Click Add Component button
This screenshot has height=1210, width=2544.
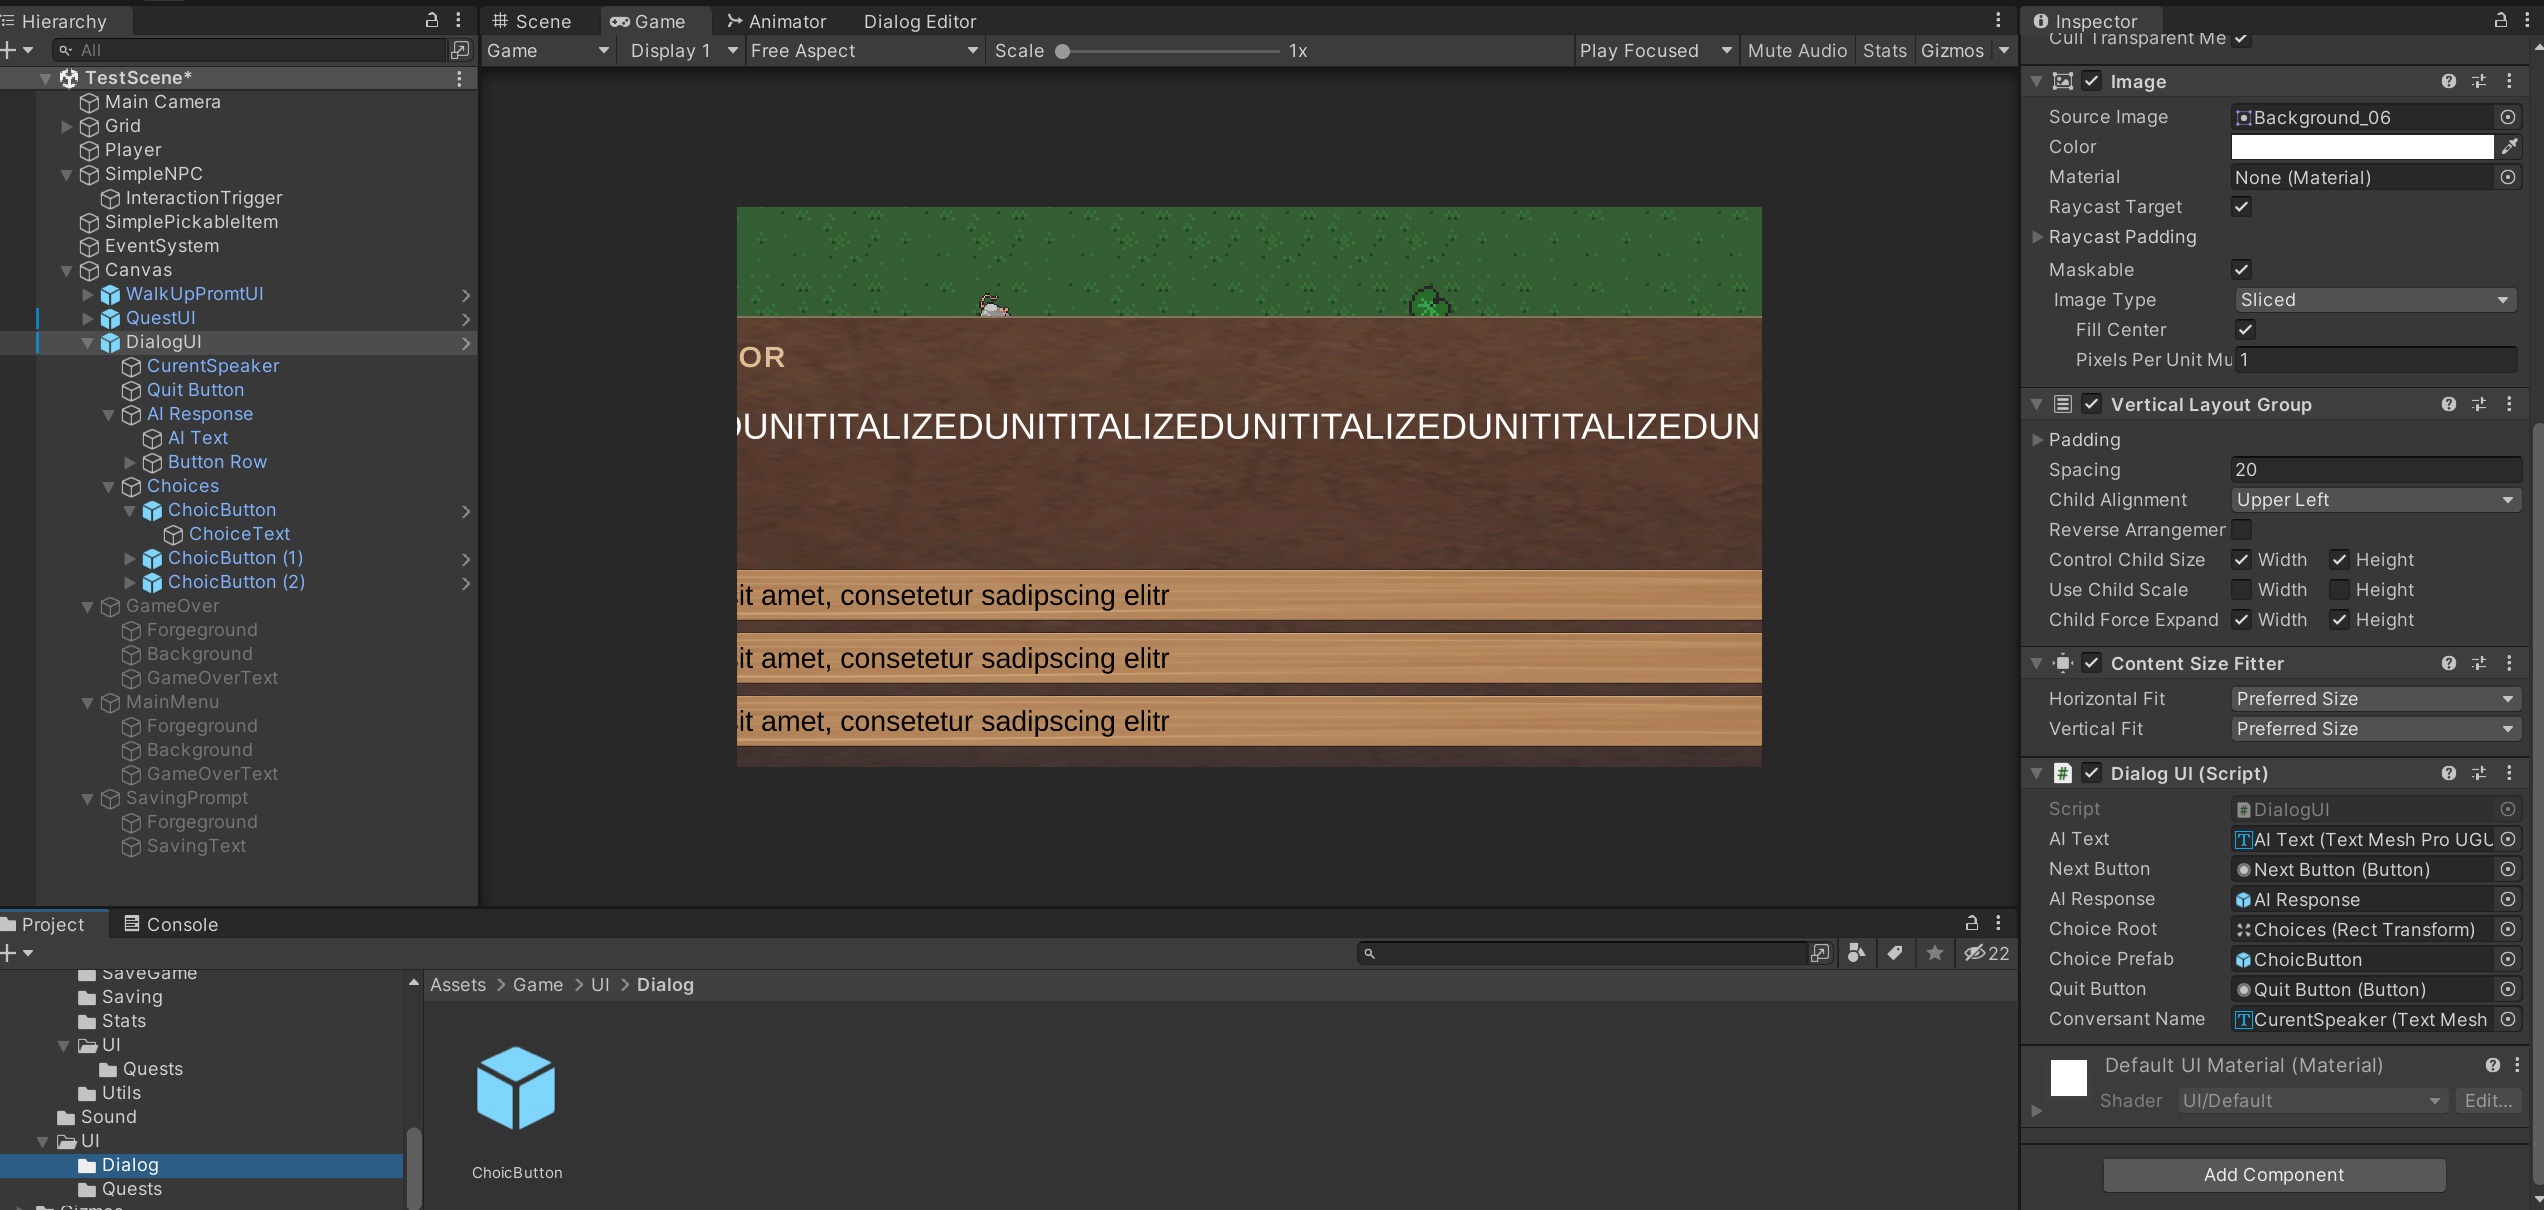tap(2273, 1174)
